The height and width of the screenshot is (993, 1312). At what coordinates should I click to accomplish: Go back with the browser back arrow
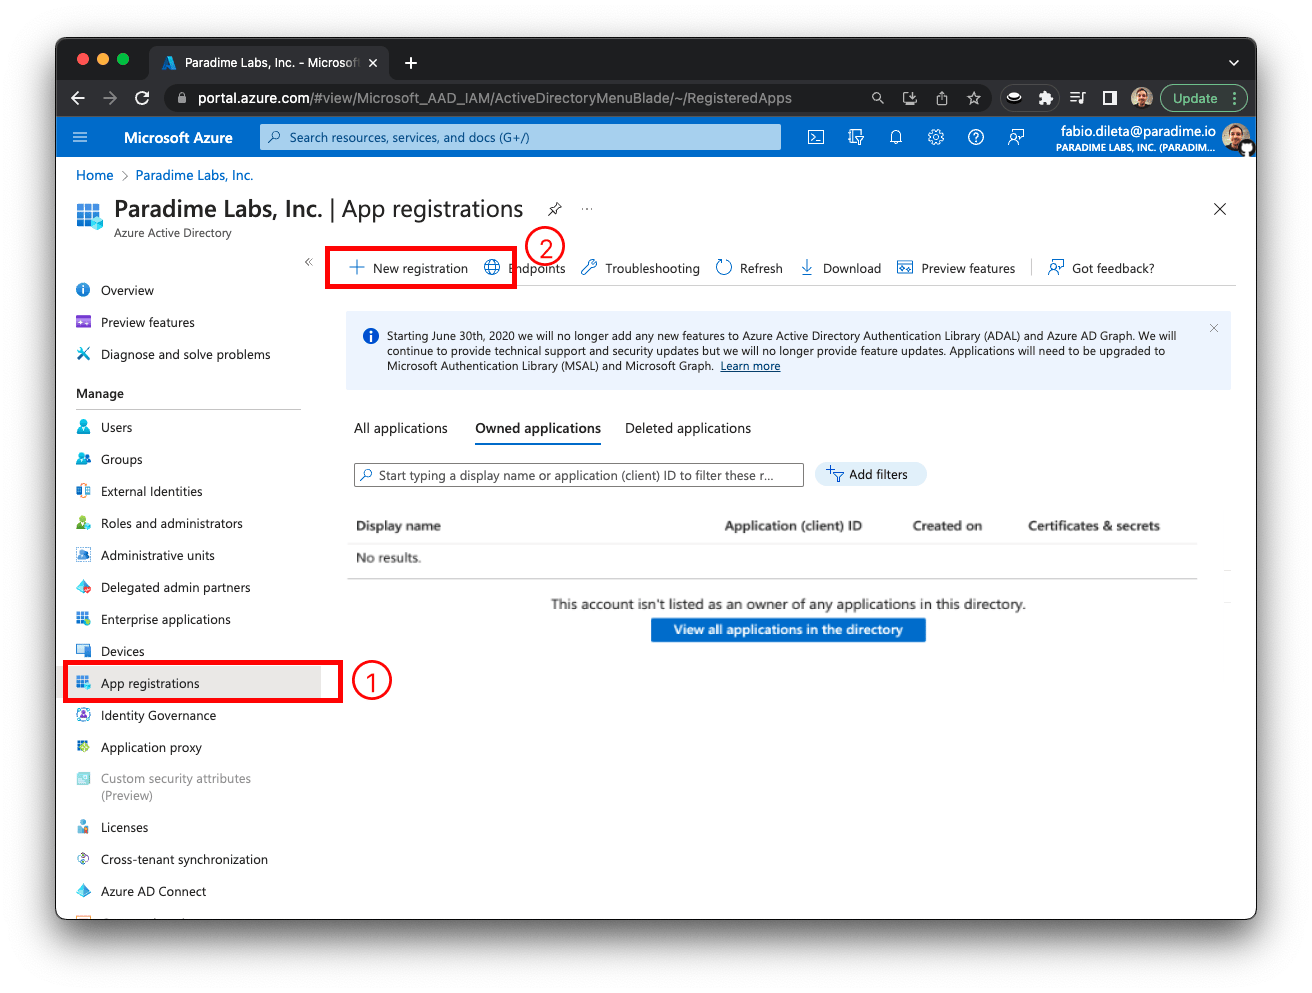(78, 98)
